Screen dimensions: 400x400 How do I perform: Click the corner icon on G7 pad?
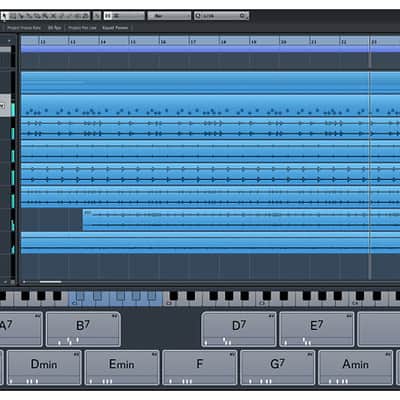(310, 354)
